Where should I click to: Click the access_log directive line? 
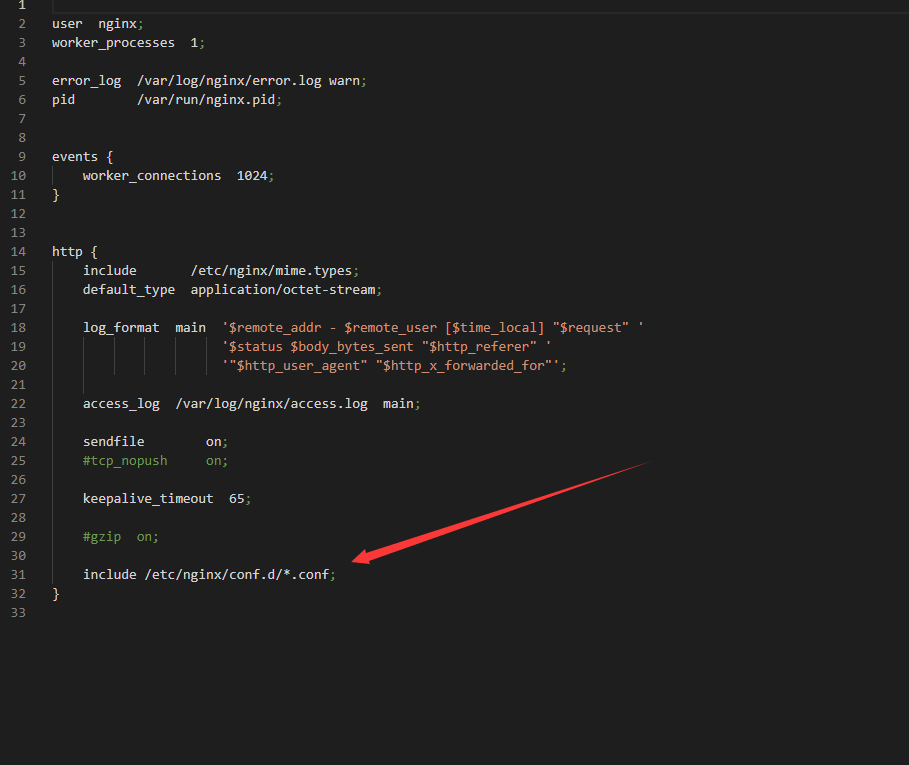252,403
